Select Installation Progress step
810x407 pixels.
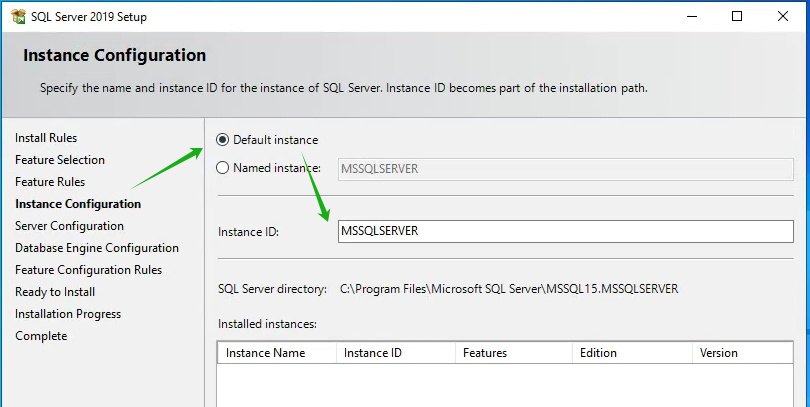pos(68,314)
